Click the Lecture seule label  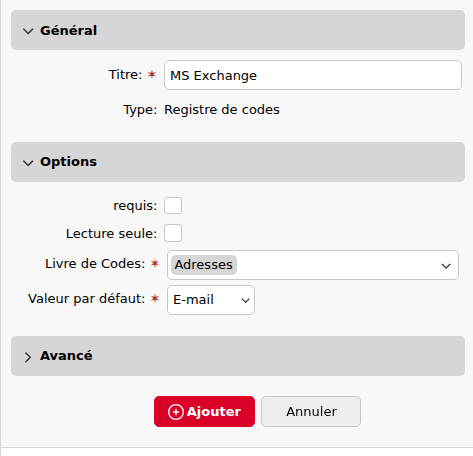pos(111,234)
